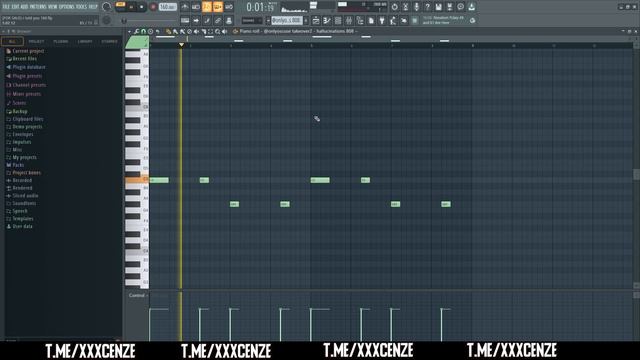Open the Playlist window
The width and height of the screenshot is (640, 360).
tap(316, 20)
